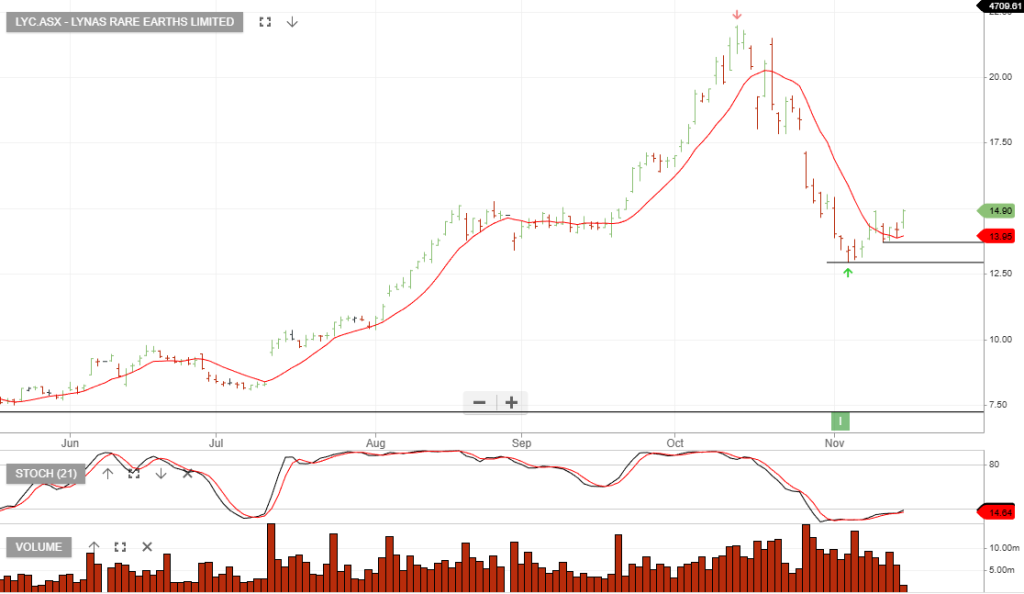Select the red 13.95 moving average price label
The width and height of the screenshot is (1024, 594).
click(999, 236)
